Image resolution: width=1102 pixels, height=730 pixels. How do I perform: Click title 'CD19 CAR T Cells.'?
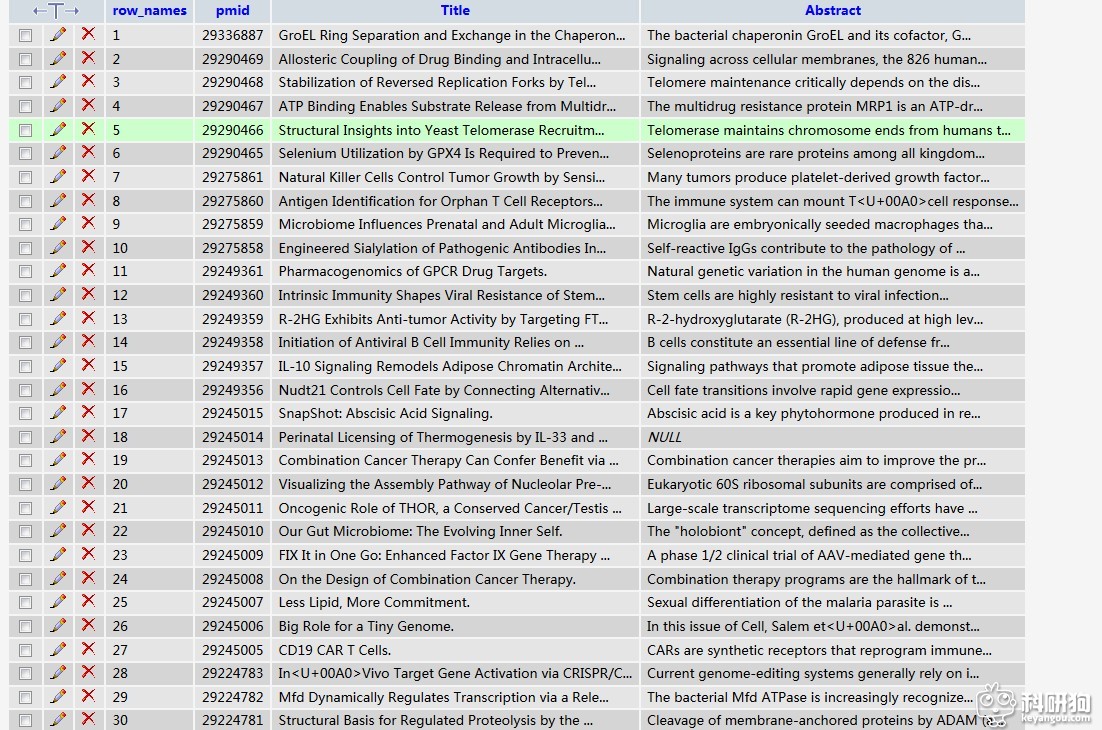pyautogui.click(x=335, y=650)
